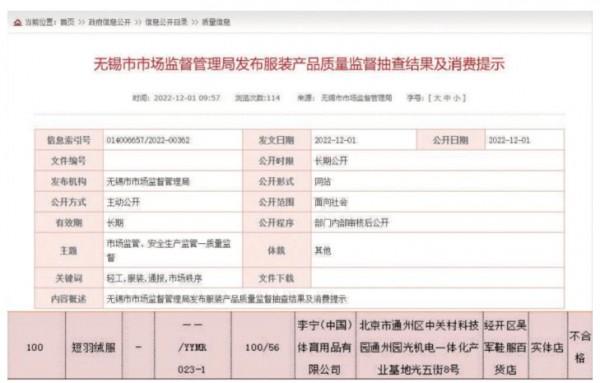Click the 网站 value cell
This screenshot has height=383, width=600.
click(437, 181)
